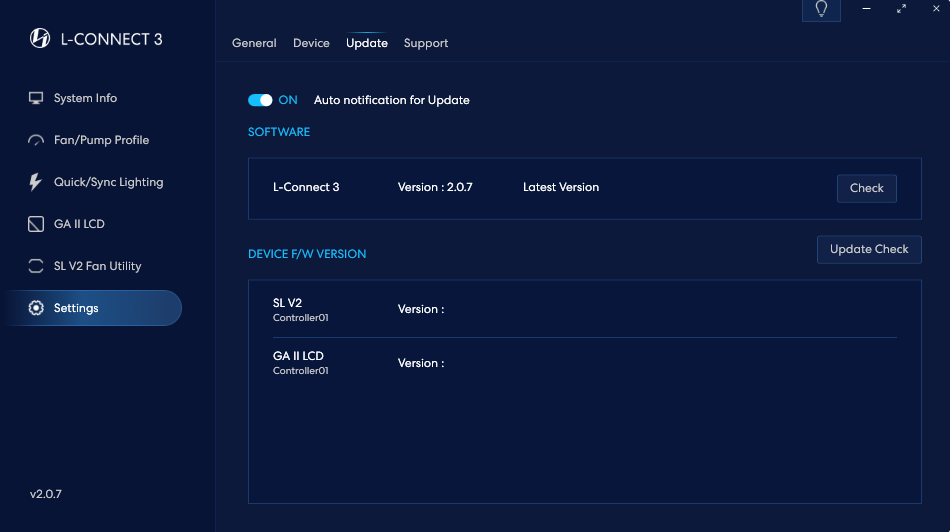Click the SL V2 Controller01 row
950x532 pixels.
(585, 309)
